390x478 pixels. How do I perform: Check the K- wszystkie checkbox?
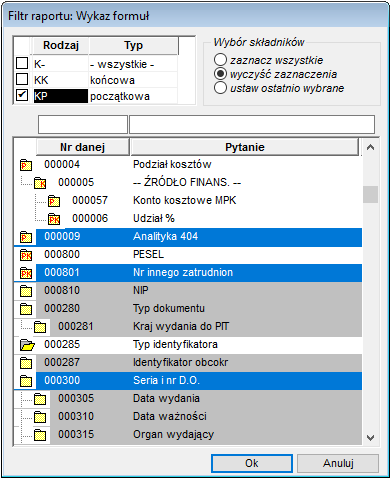point(22,63)
